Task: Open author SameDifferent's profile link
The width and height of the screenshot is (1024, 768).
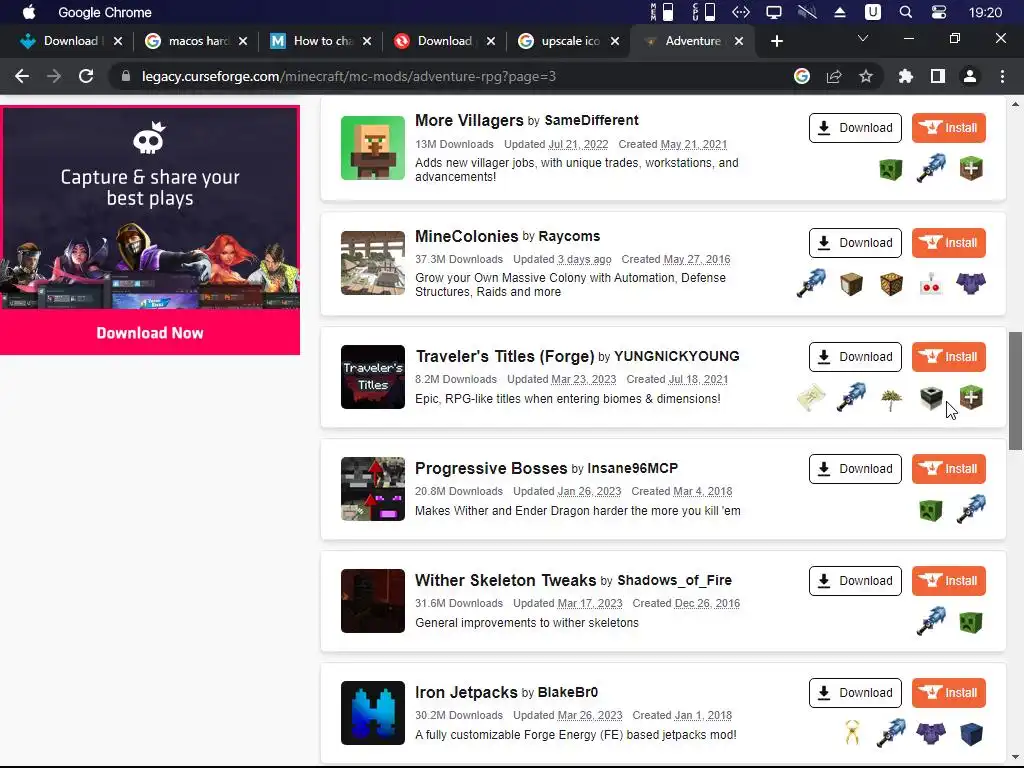Action: click(591, 120)
